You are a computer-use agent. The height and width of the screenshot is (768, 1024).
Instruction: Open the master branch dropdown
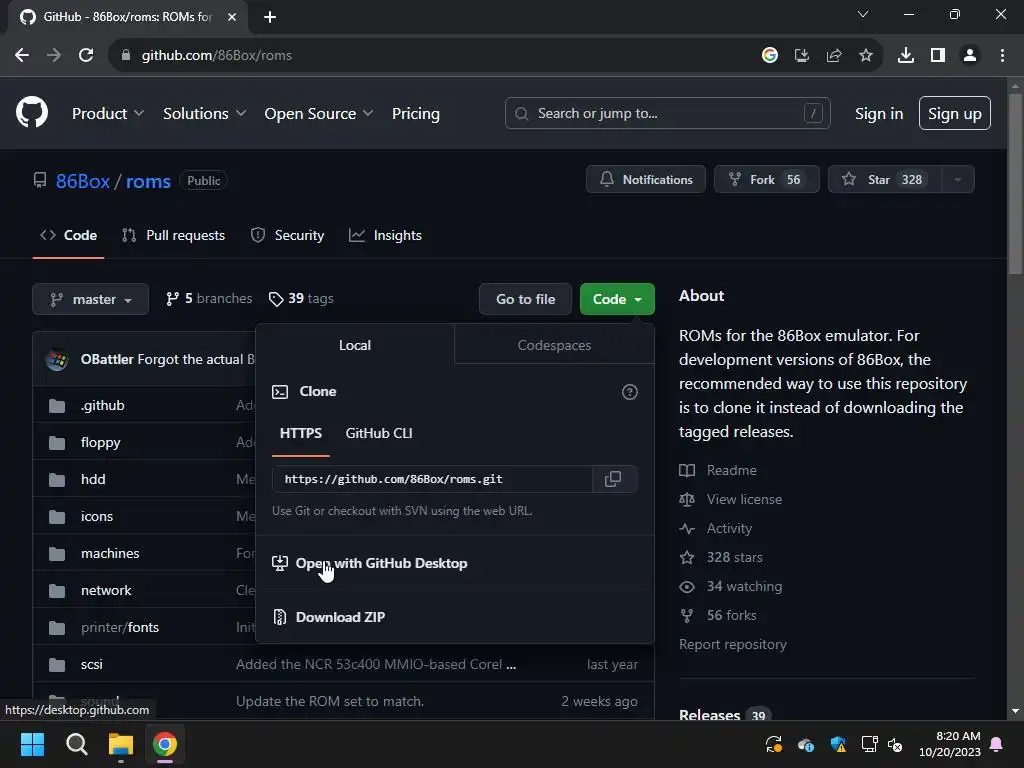point(91,299)
